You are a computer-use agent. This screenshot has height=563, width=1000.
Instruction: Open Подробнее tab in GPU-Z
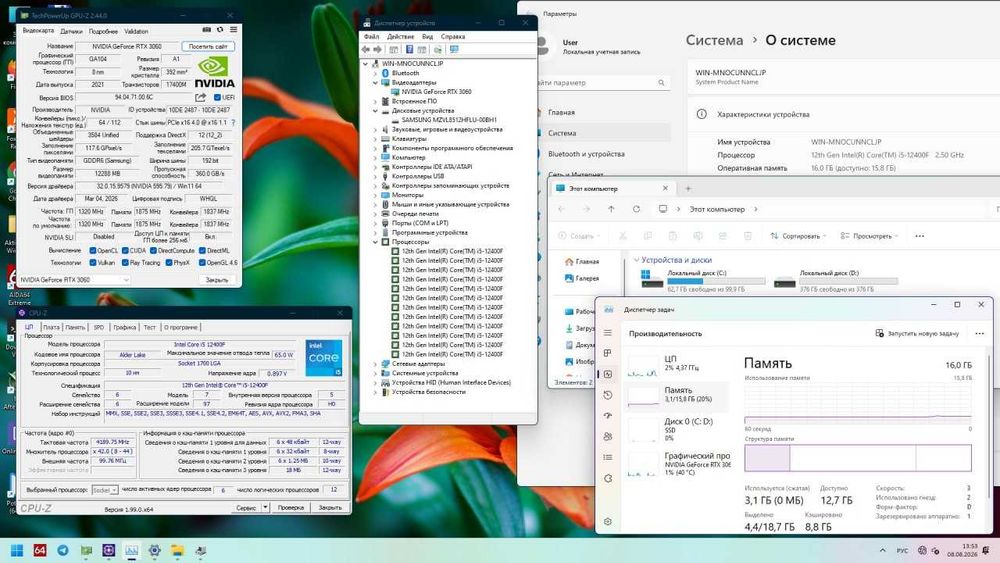click(103, 31)
